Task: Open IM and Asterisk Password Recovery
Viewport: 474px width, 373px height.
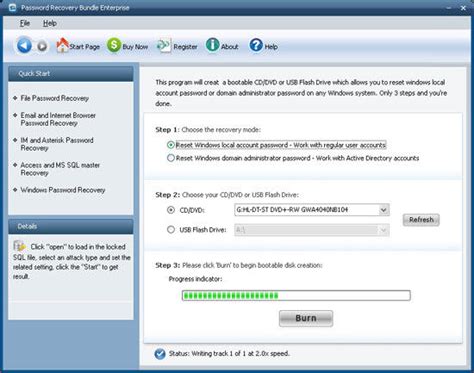Action: click(57, 144)
